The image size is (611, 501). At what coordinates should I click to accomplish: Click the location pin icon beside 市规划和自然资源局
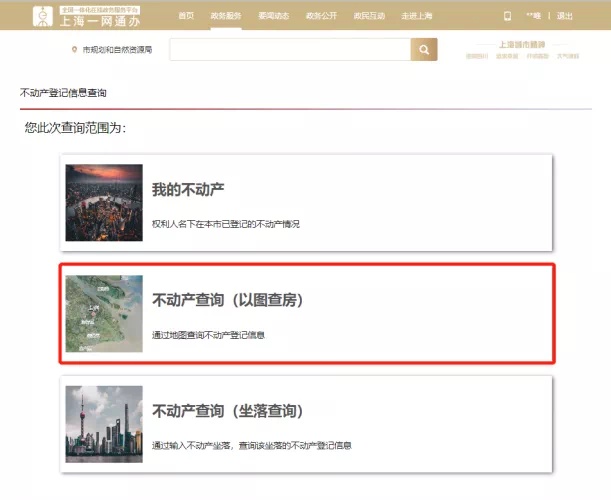pos(75,50)
